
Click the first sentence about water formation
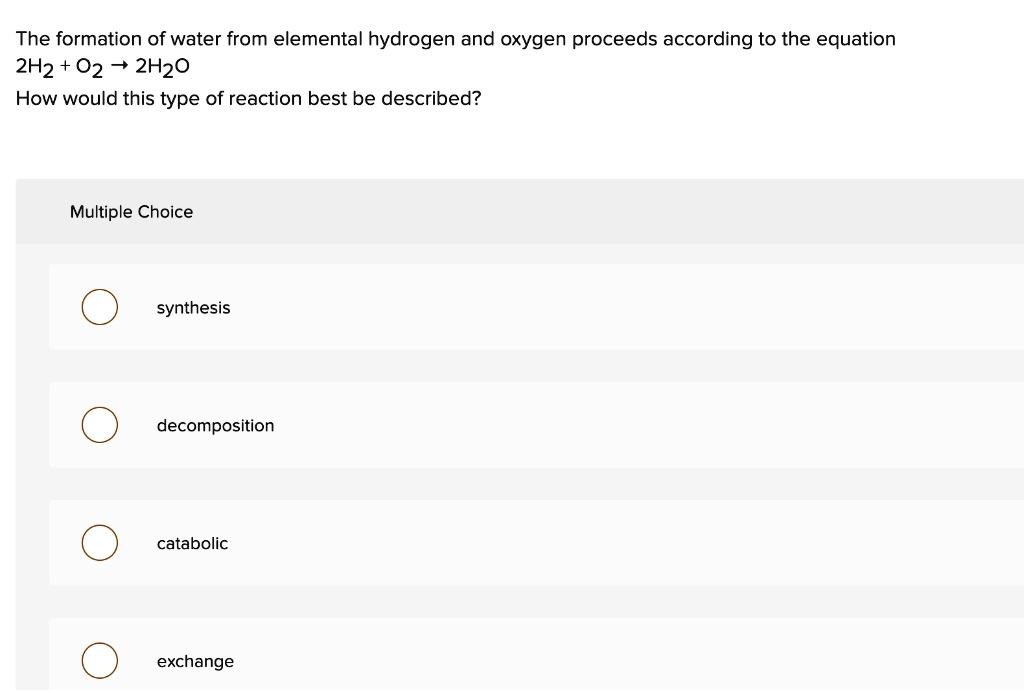(455, 39)
